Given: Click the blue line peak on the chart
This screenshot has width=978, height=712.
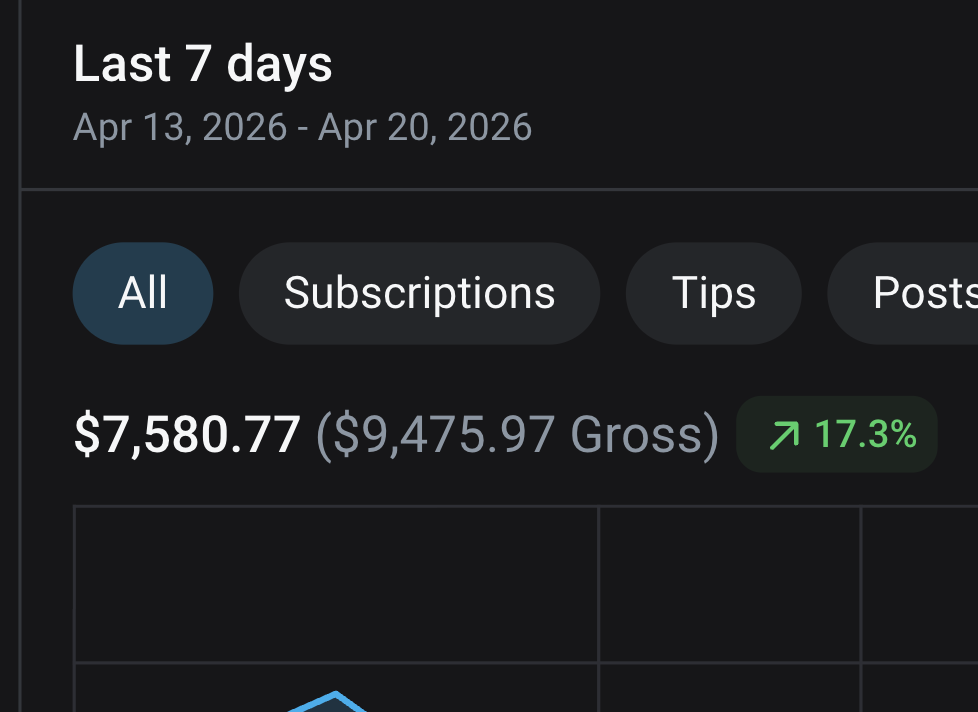Looking at the screenshot, I should [336, 694].
